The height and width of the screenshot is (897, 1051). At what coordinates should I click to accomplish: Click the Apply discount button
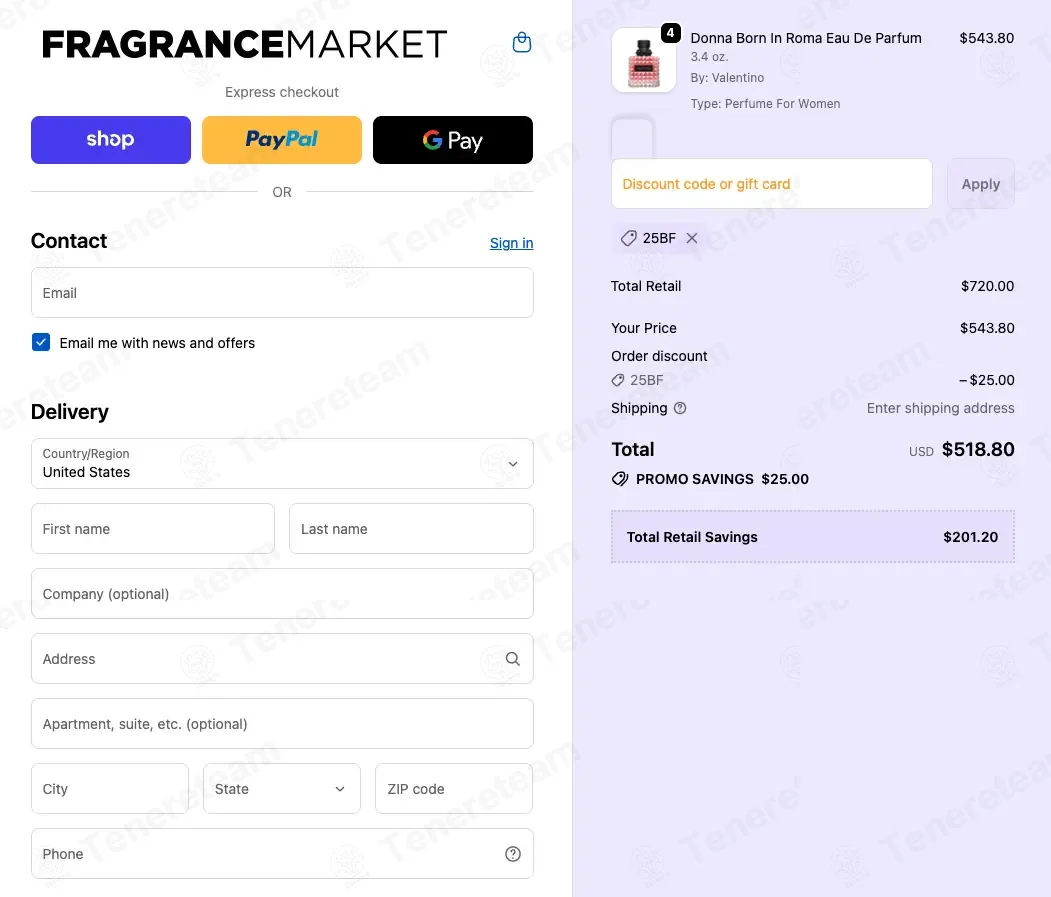click(981, 184)
